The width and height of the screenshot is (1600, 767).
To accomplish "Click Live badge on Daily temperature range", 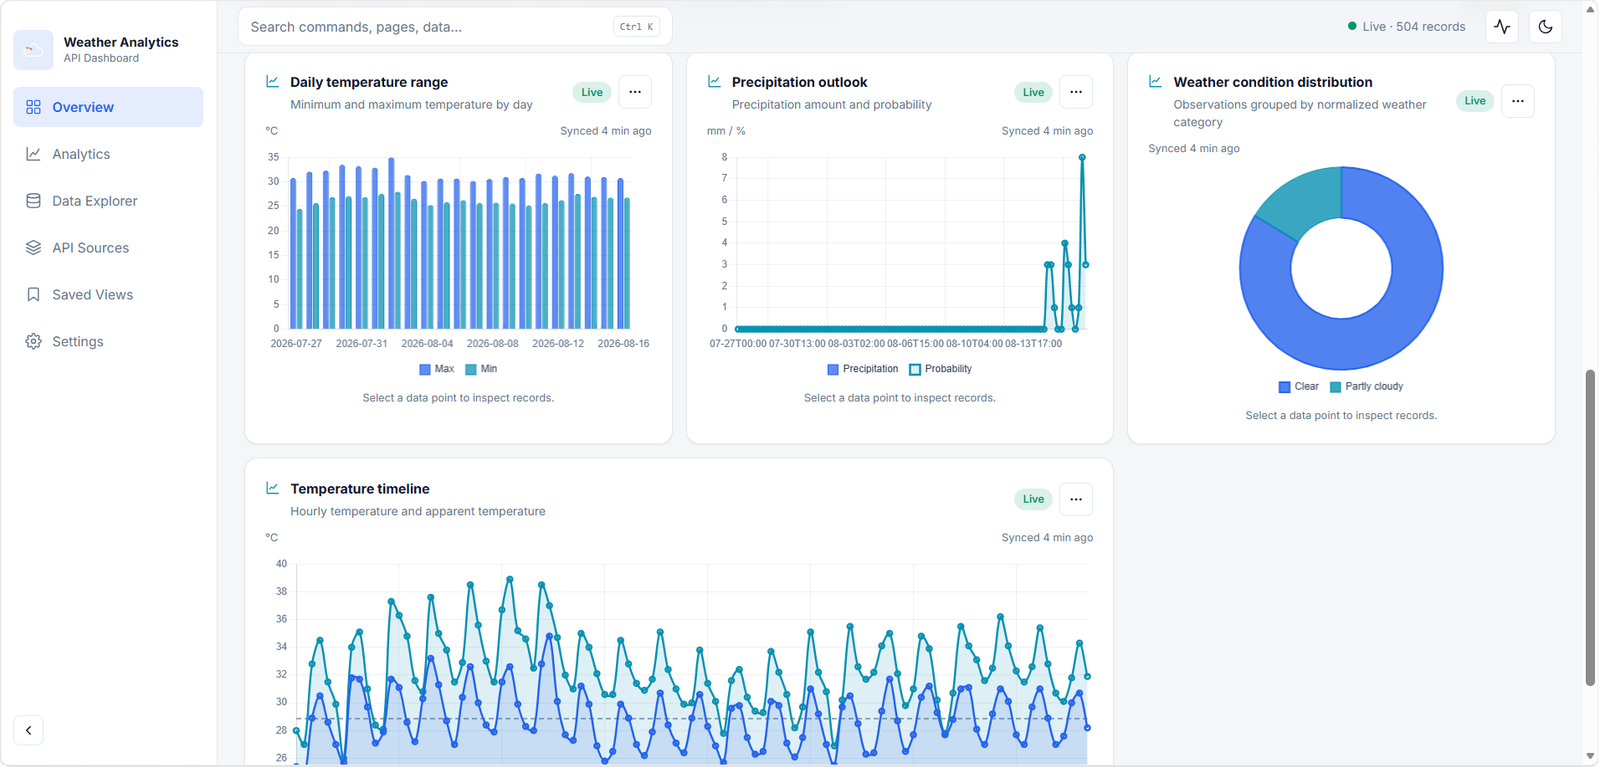I will (592, 92).
